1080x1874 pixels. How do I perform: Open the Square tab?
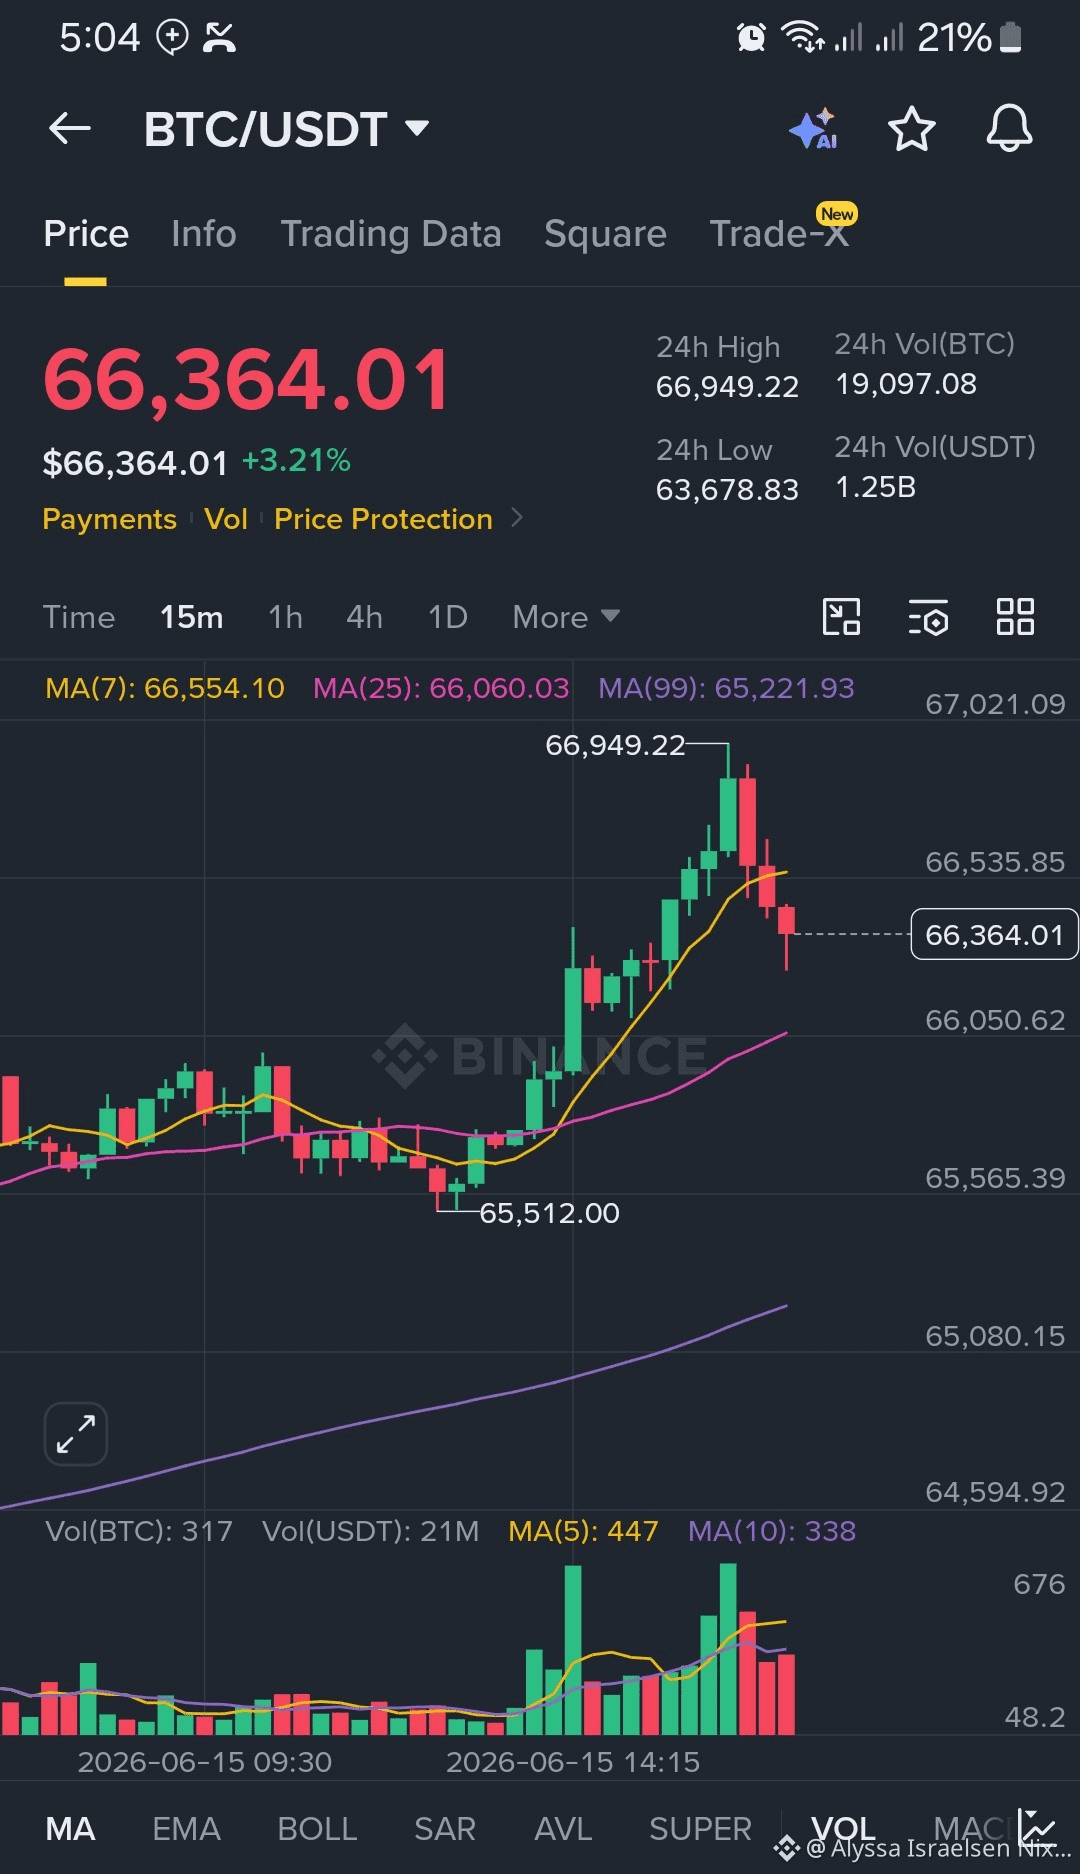coord(605,234)
